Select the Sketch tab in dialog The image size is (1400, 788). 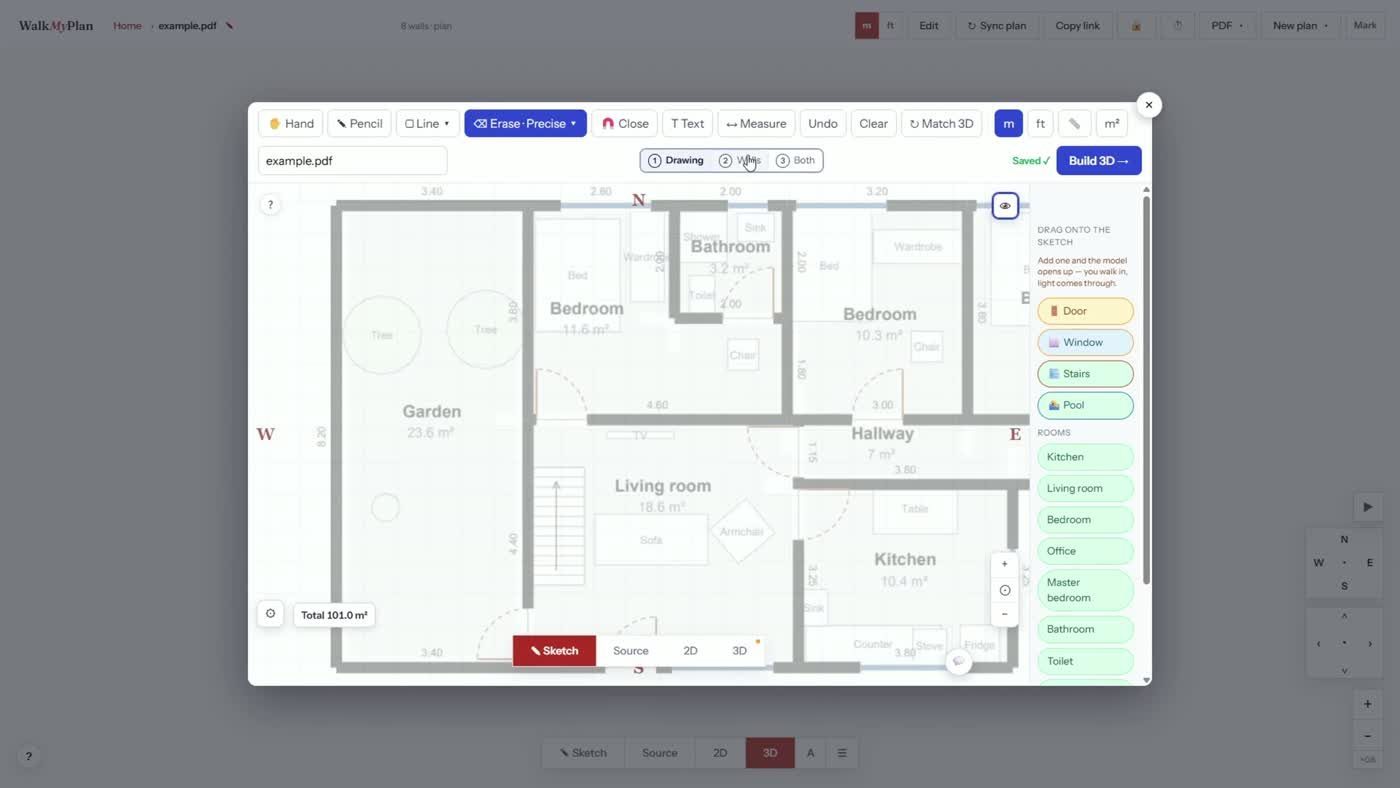tap(554, 651)
